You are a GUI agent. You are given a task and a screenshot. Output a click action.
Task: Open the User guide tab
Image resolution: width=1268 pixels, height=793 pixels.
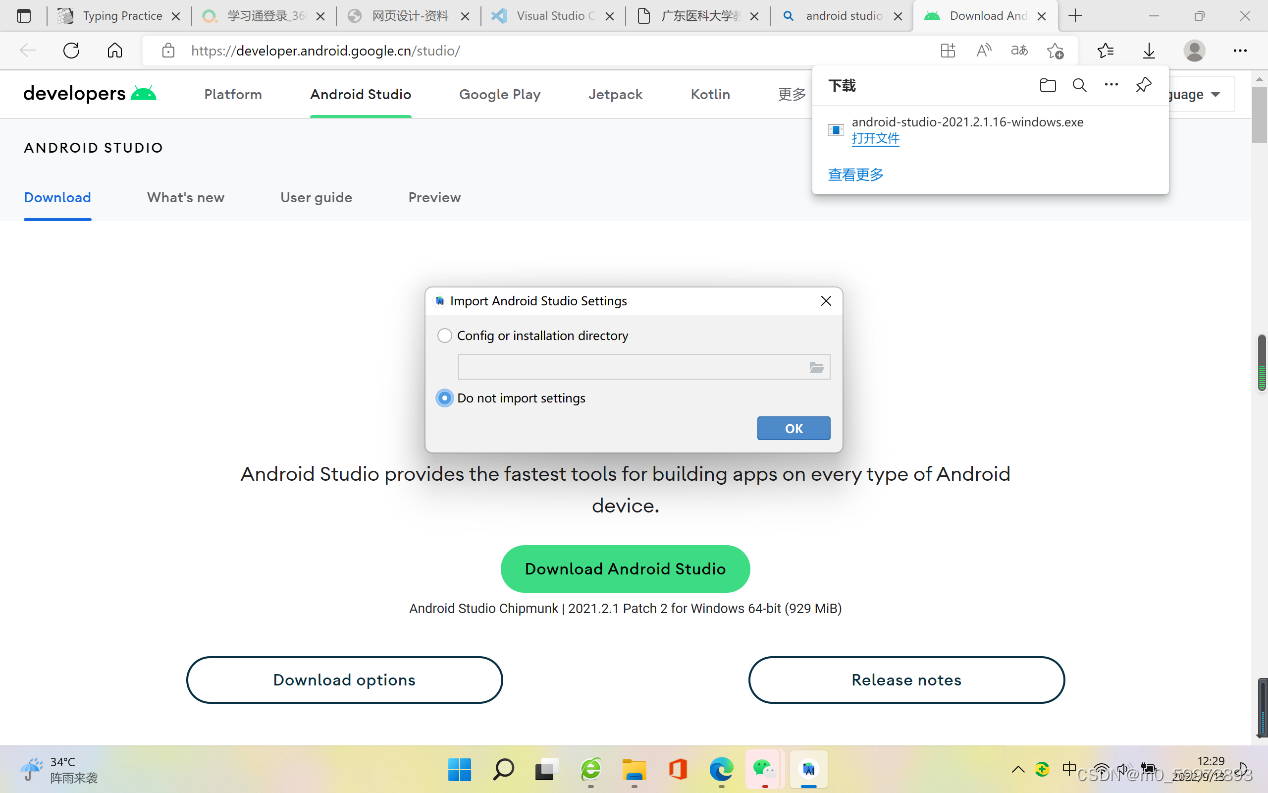coord(316,197)
